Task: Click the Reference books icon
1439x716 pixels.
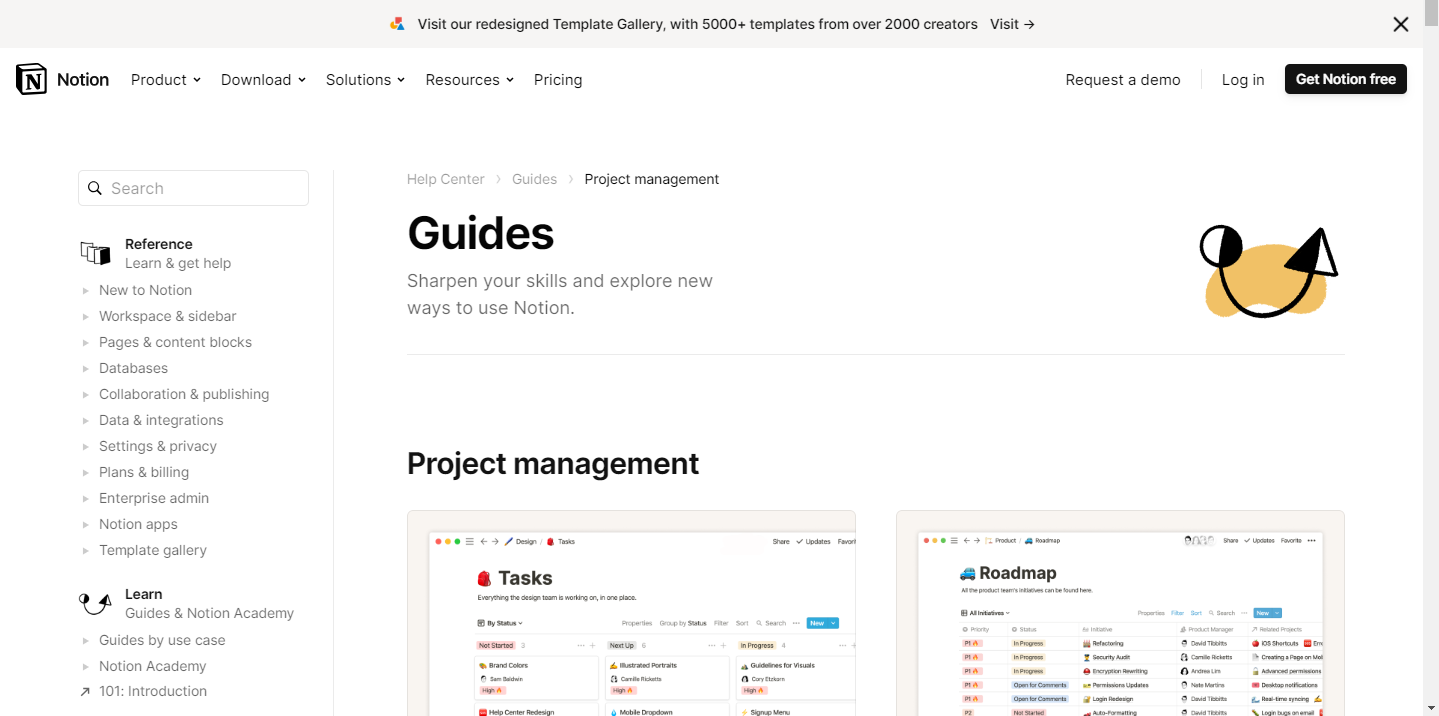Action: tap(95, 253)
